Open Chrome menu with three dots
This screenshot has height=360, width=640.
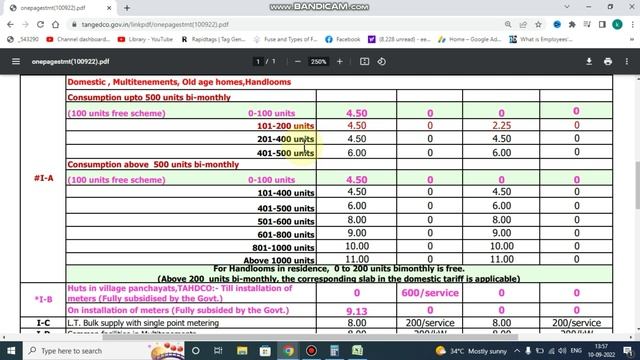tap(632, 24)
